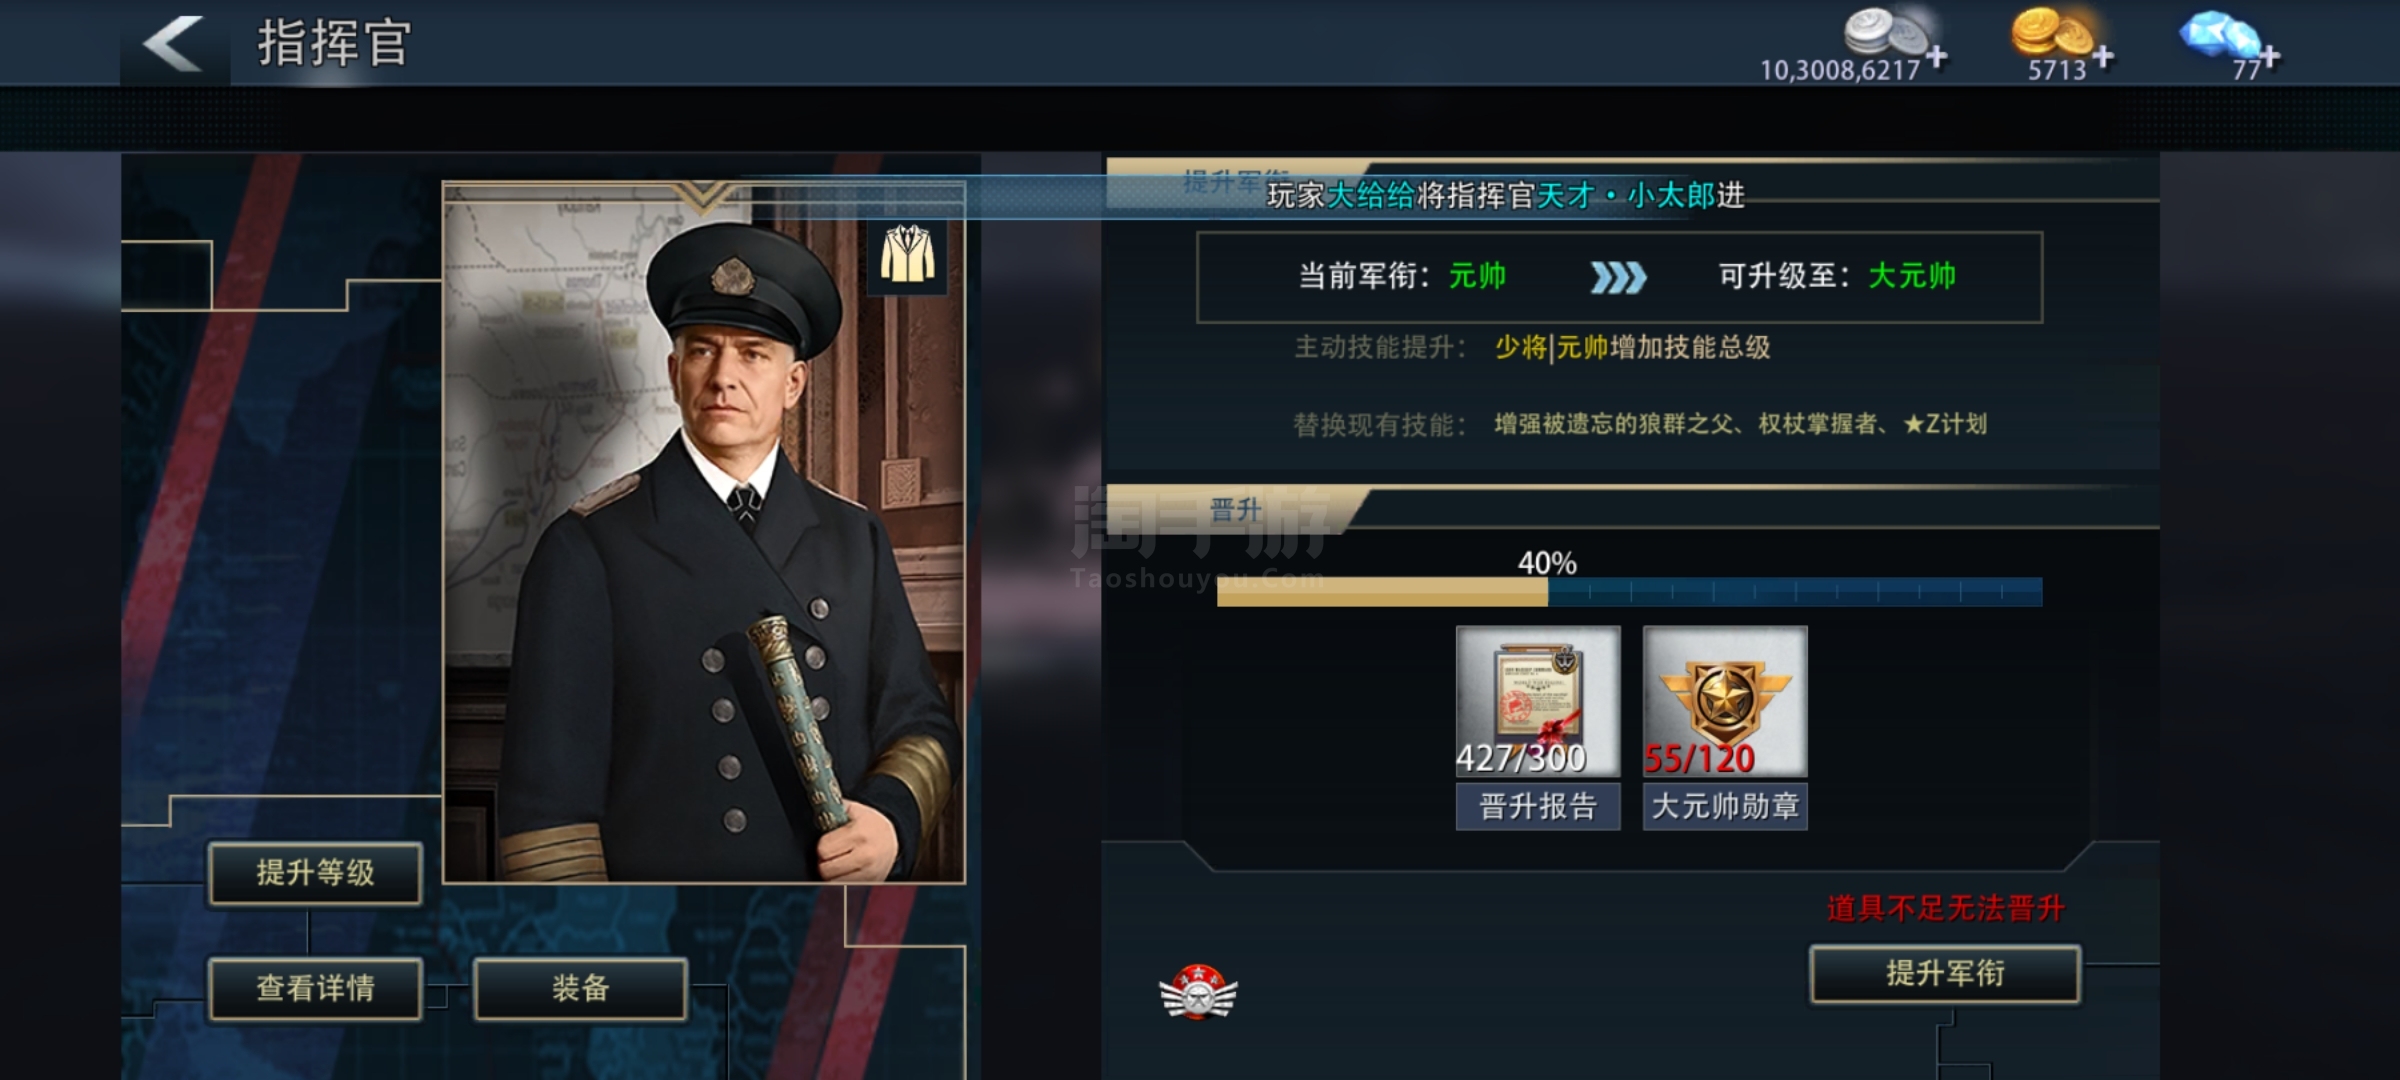Click the 提升等级 button
The height and width of the screenshot is (1080, 2400).
(x=315, y=873)
